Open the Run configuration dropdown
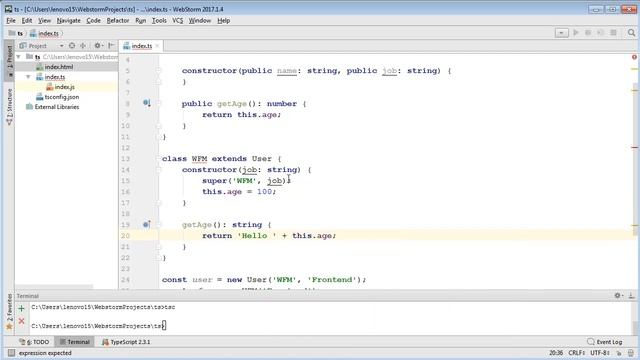 coord(562,33)
